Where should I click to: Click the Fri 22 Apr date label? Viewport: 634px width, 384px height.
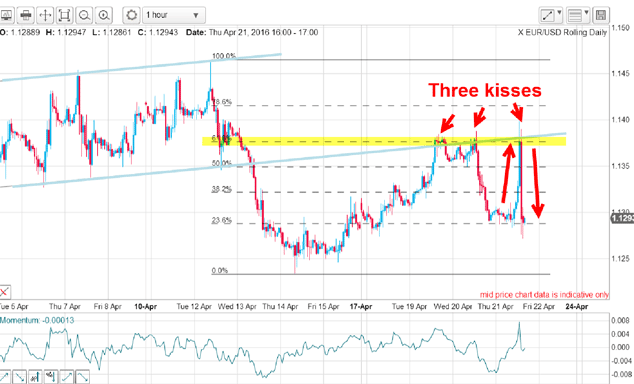pos(539,306)
